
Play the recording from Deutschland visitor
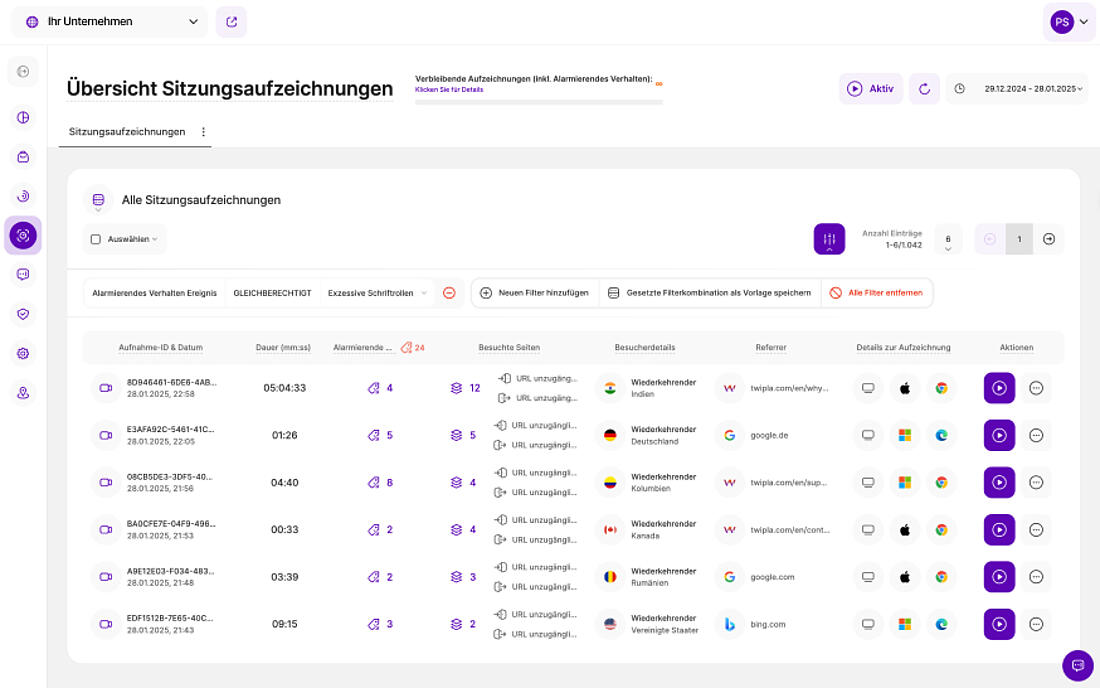point(999,436)
